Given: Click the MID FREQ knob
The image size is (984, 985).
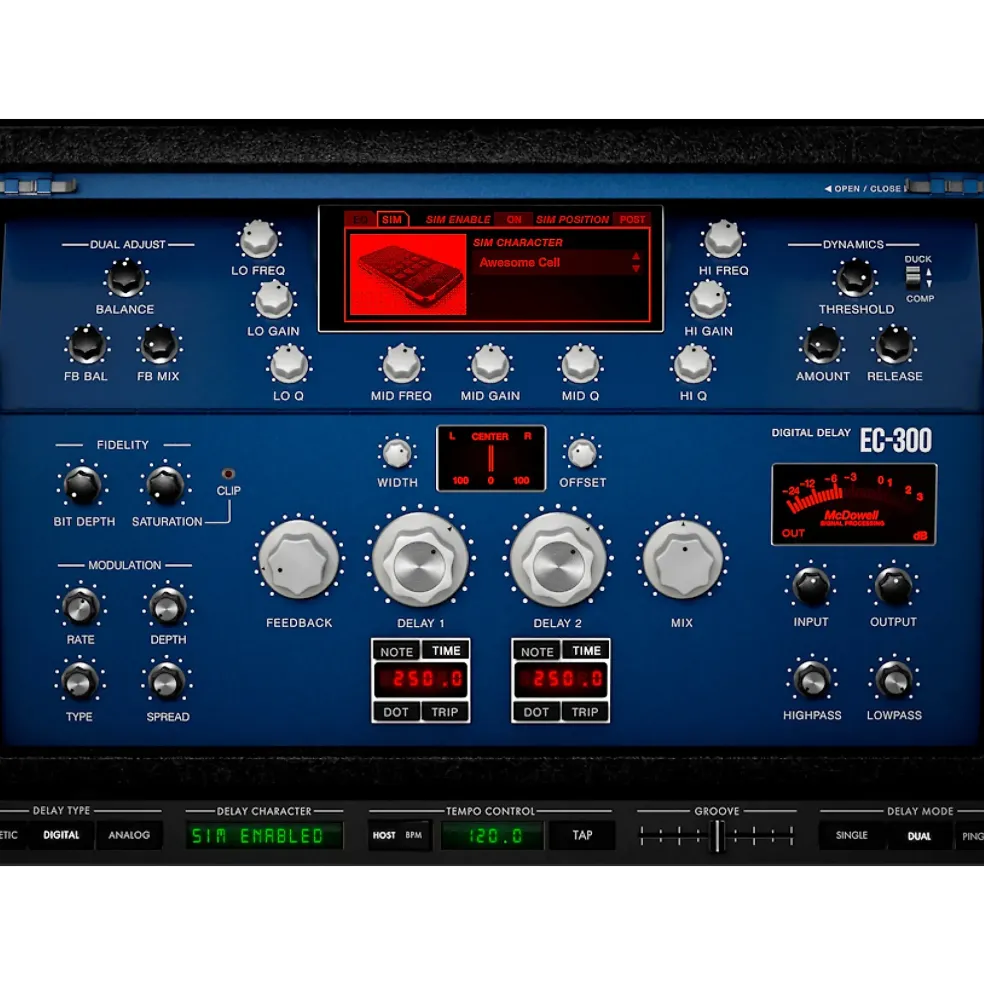Looking at the screenshot, I should coord(401,365).
